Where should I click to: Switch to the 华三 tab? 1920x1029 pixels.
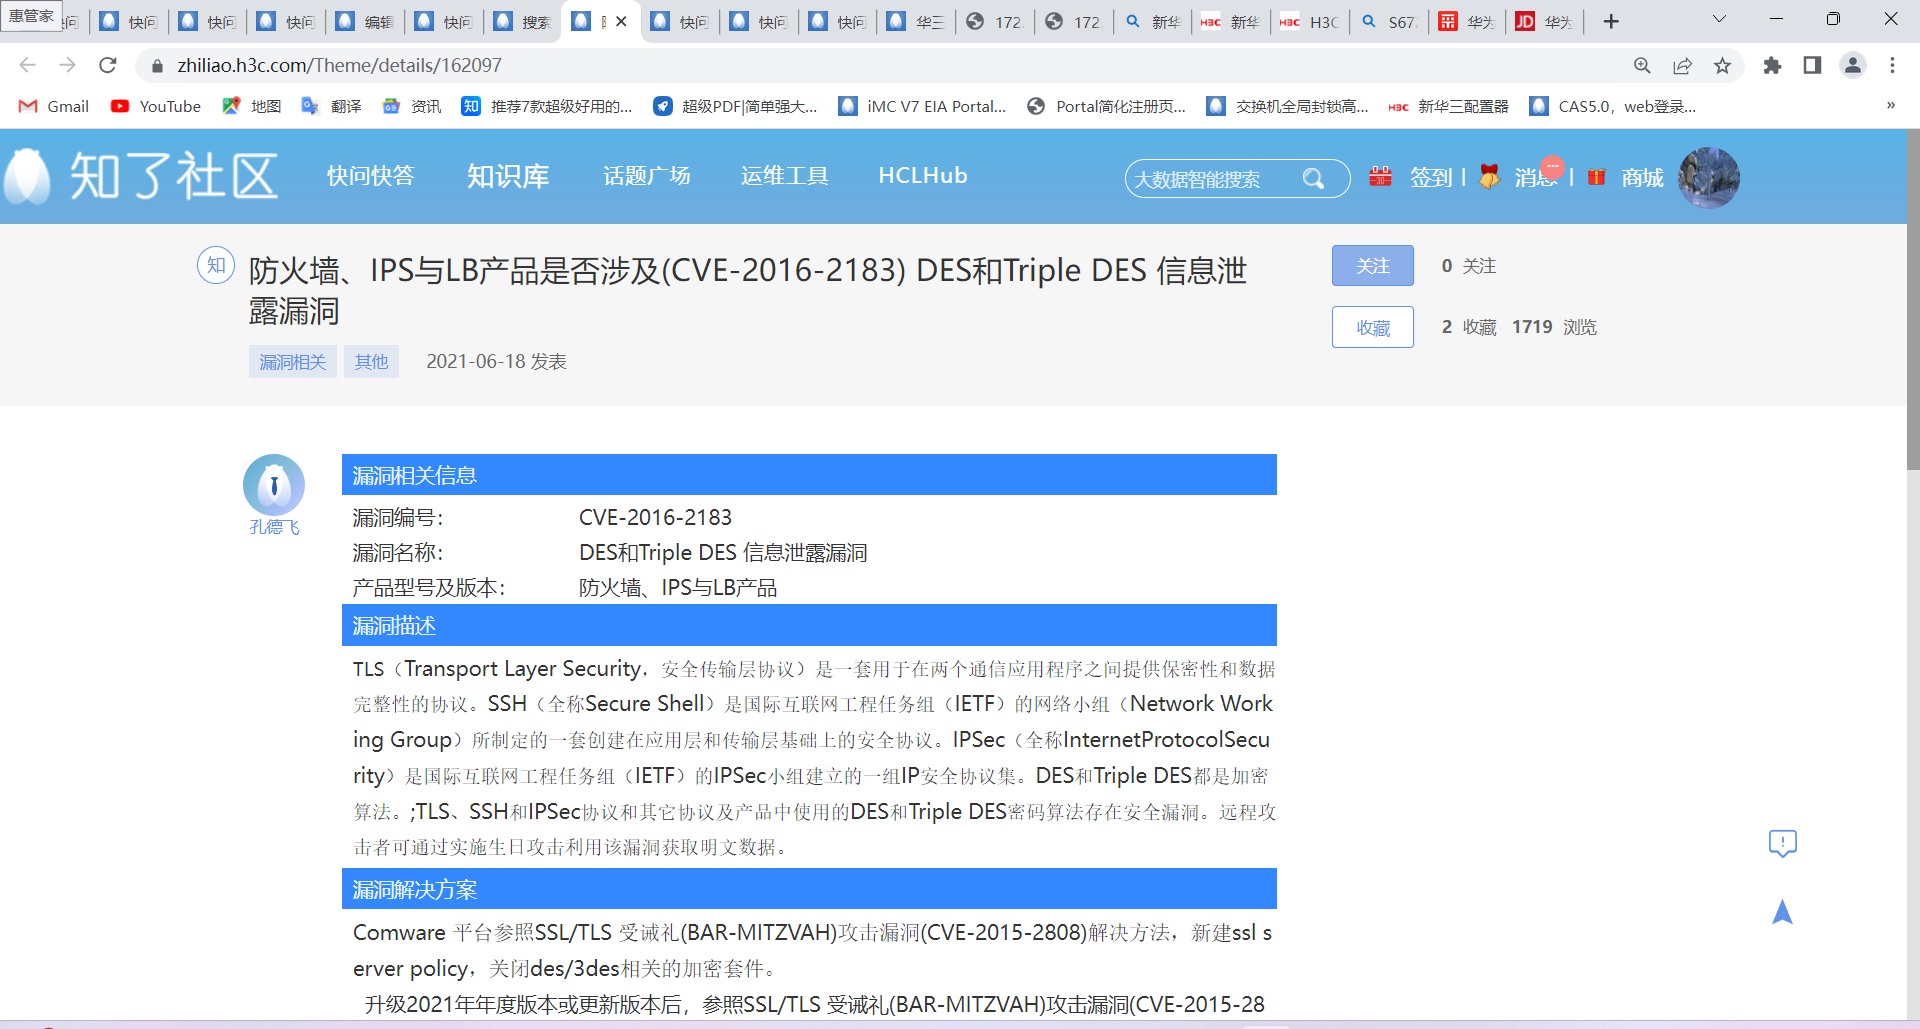point(917,22)
